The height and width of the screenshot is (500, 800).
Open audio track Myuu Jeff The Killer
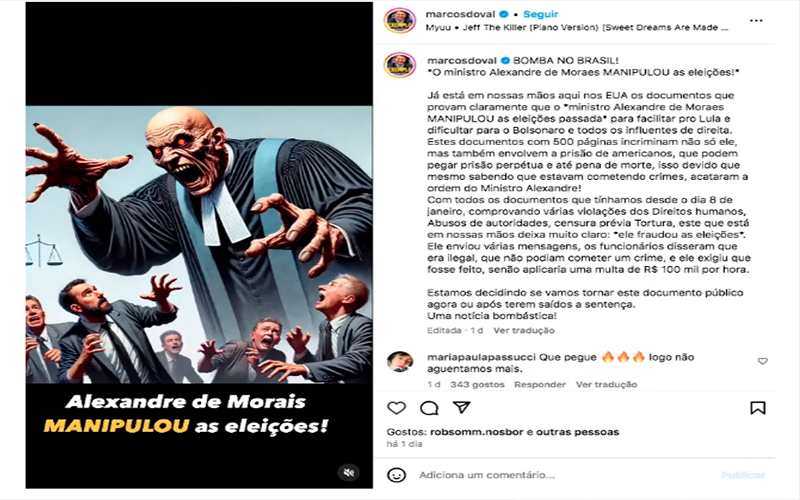[x=577, y=28]
